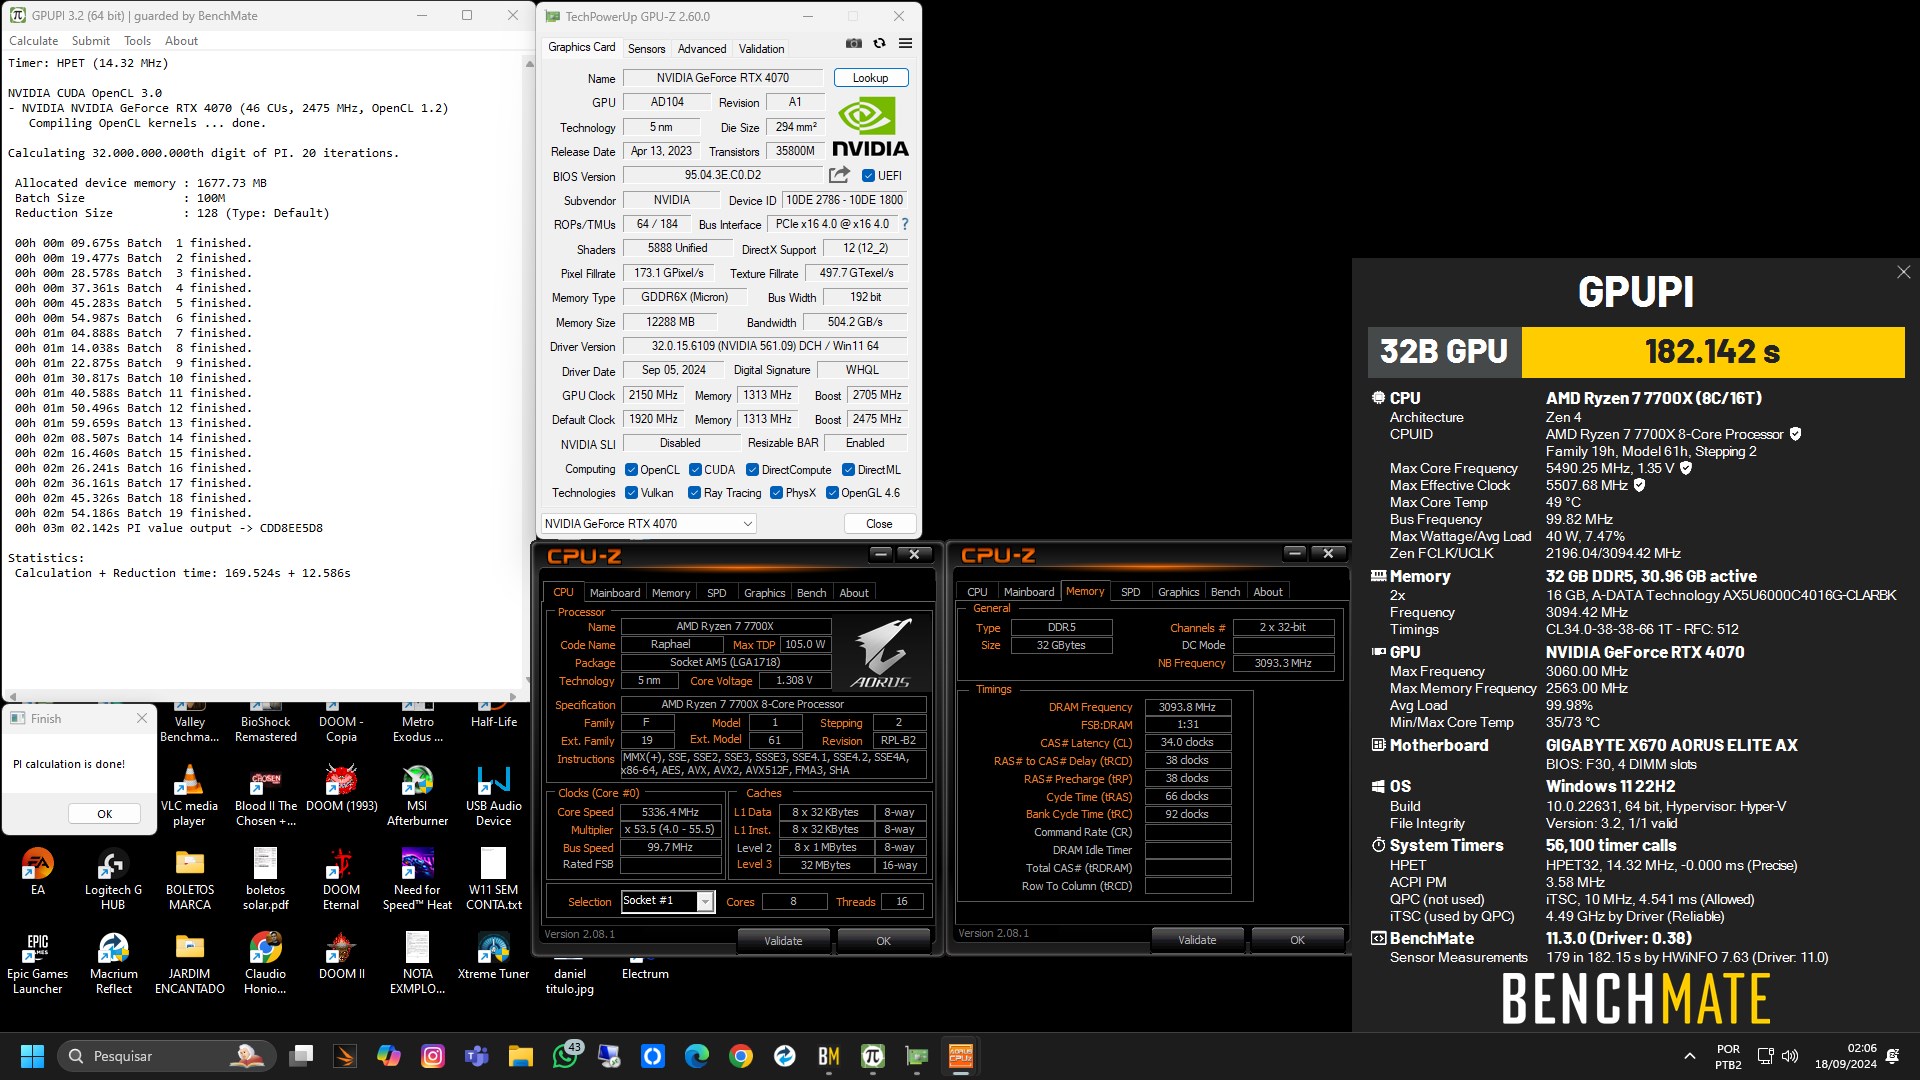1920x1080 pixels.
Task: Open WhatsApp in the taskbar
Action: [x=565, y=1056]
